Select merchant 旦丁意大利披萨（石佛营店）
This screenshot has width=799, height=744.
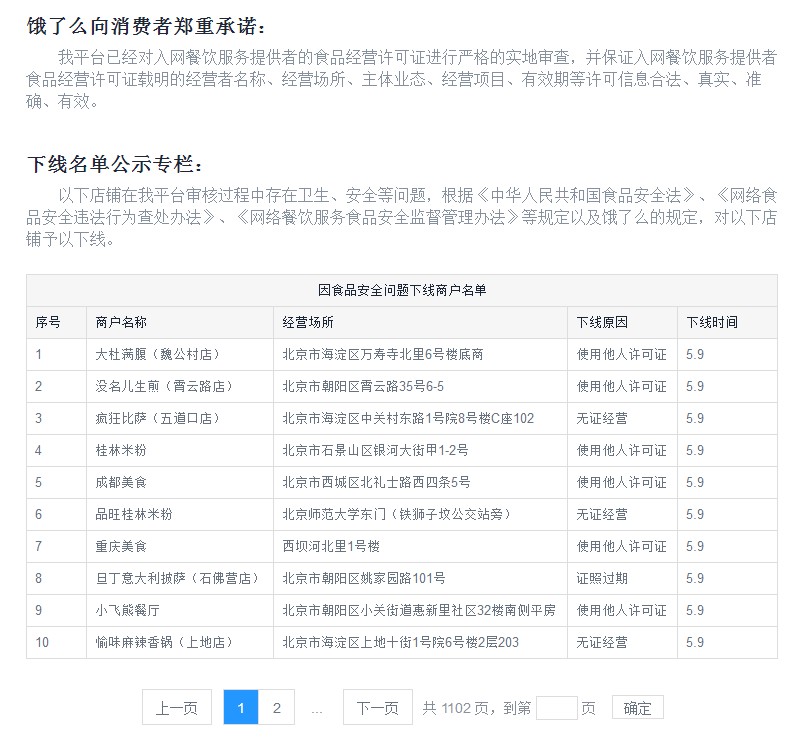click(x=179, y=578)
